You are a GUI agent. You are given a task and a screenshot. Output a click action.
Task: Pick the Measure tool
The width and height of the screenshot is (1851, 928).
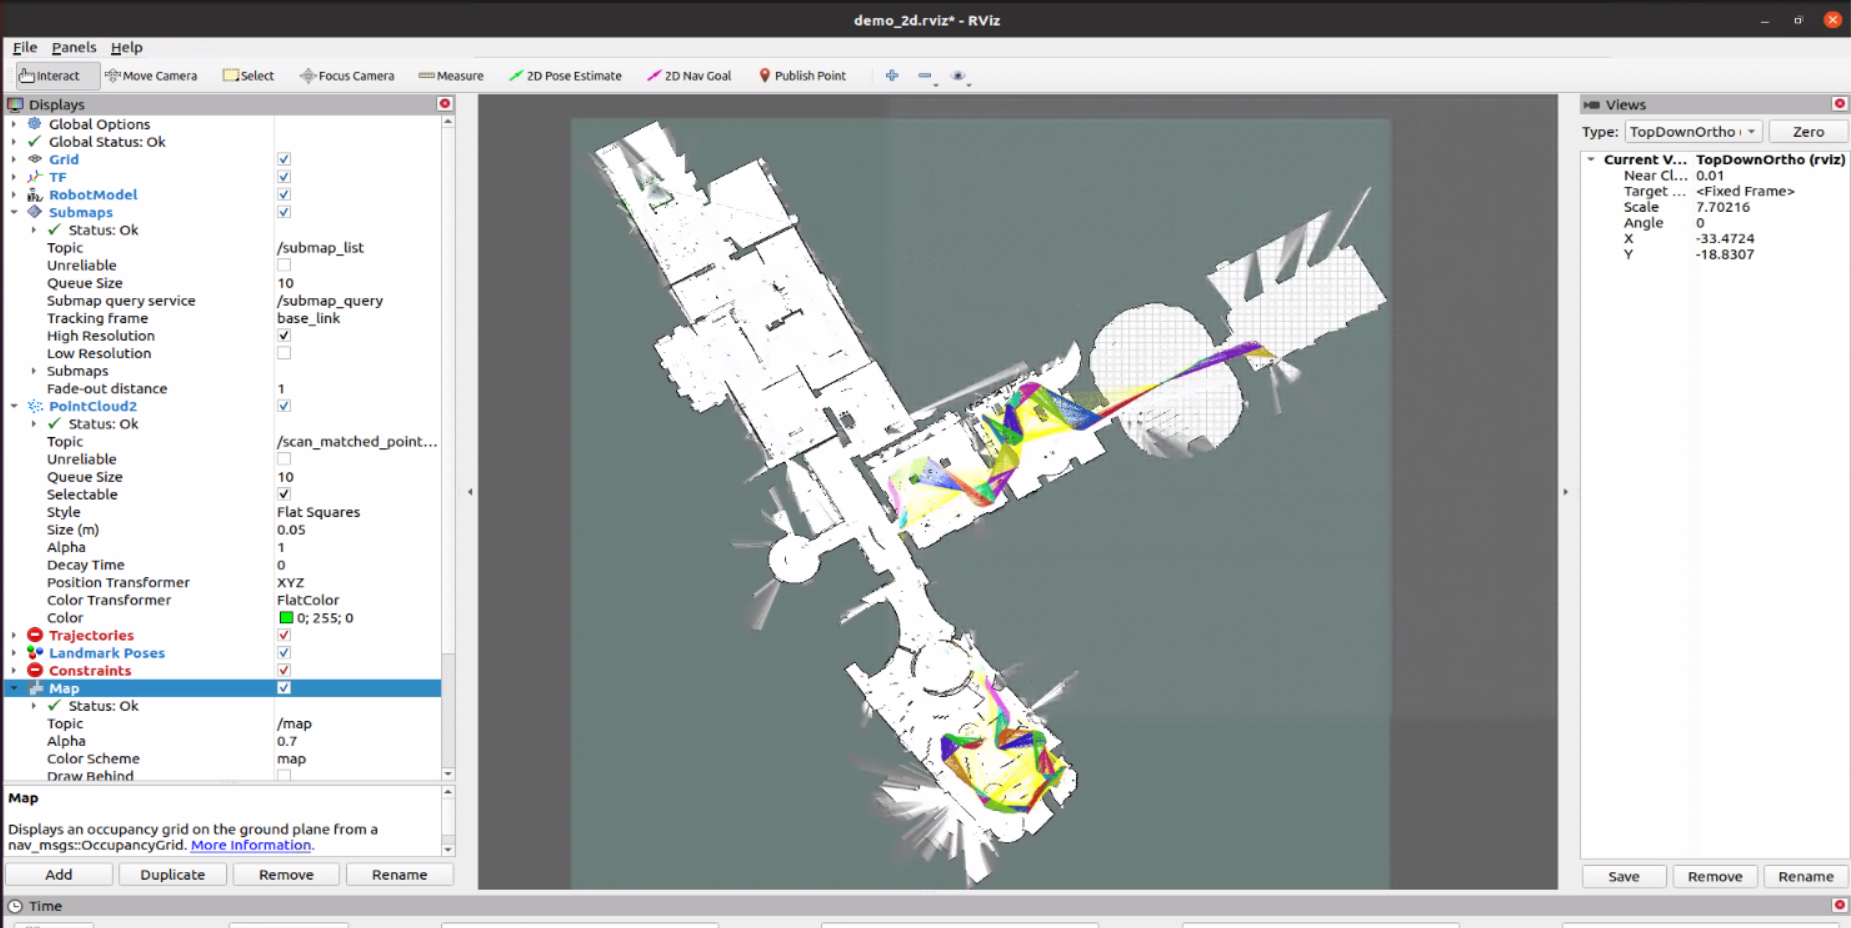(x=451, y=76)
